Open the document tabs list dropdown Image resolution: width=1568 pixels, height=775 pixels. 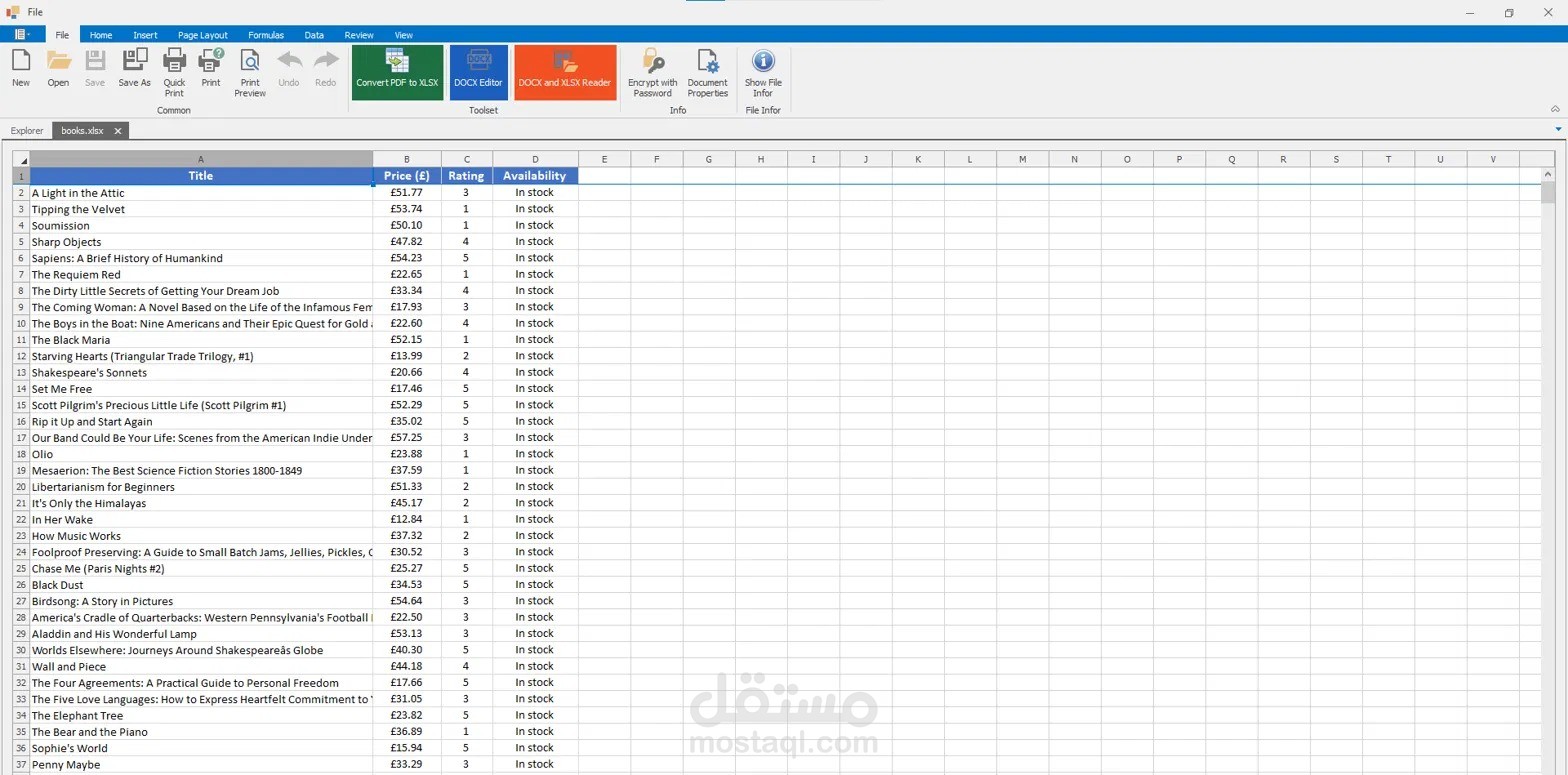1558,129
